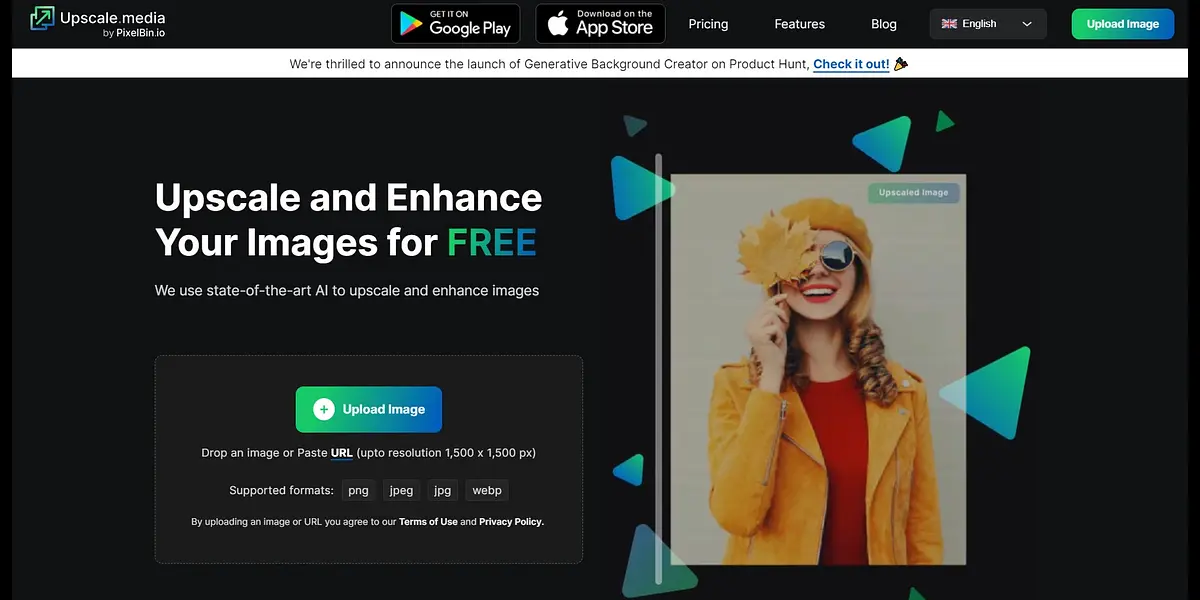The image size is (1200, 600).
Task: Open the Google Play store badge
Action: coord(456,23)
